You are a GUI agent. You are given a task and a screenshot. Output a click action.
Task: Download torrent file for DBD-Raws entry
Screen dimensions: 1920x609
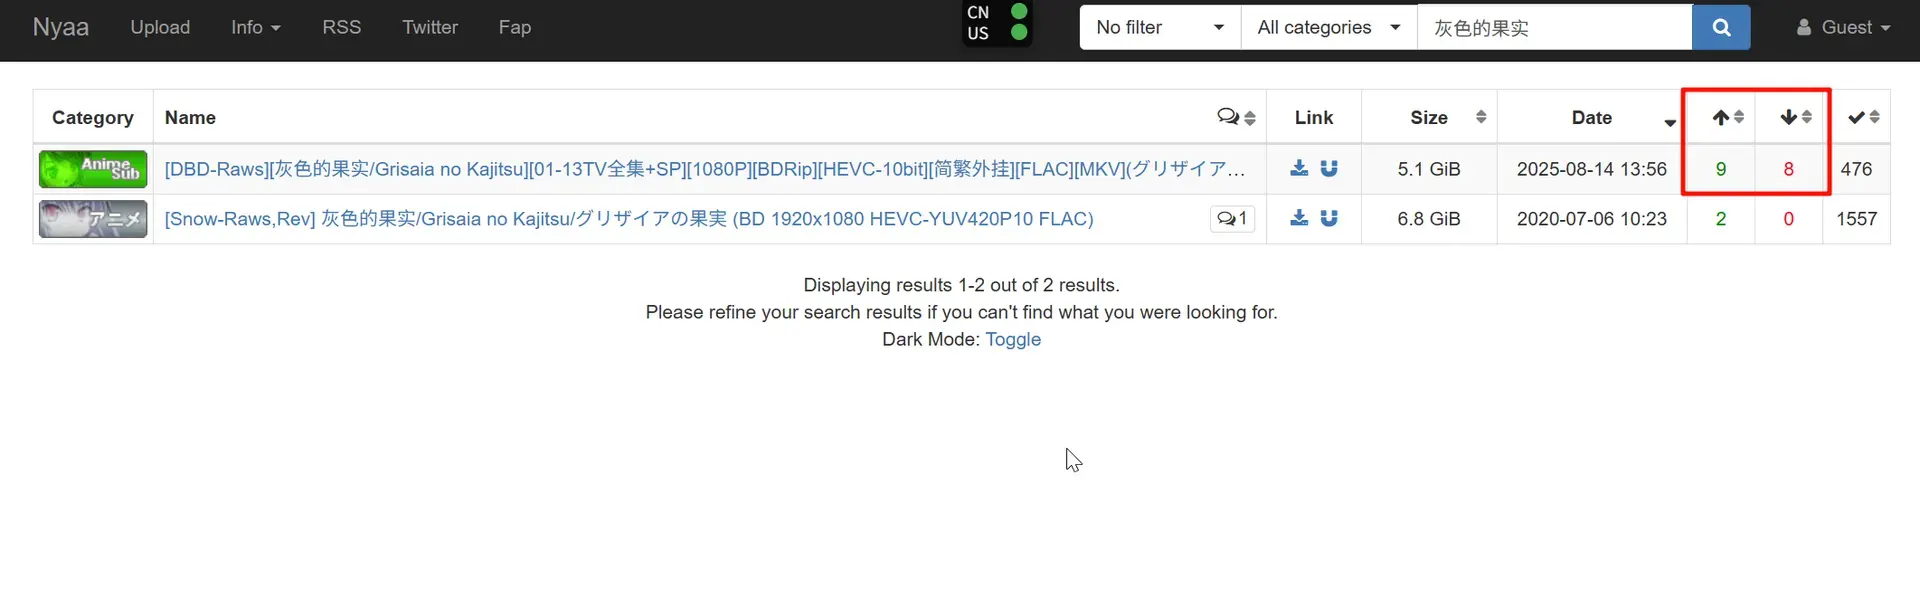(x=1299, y=168)
